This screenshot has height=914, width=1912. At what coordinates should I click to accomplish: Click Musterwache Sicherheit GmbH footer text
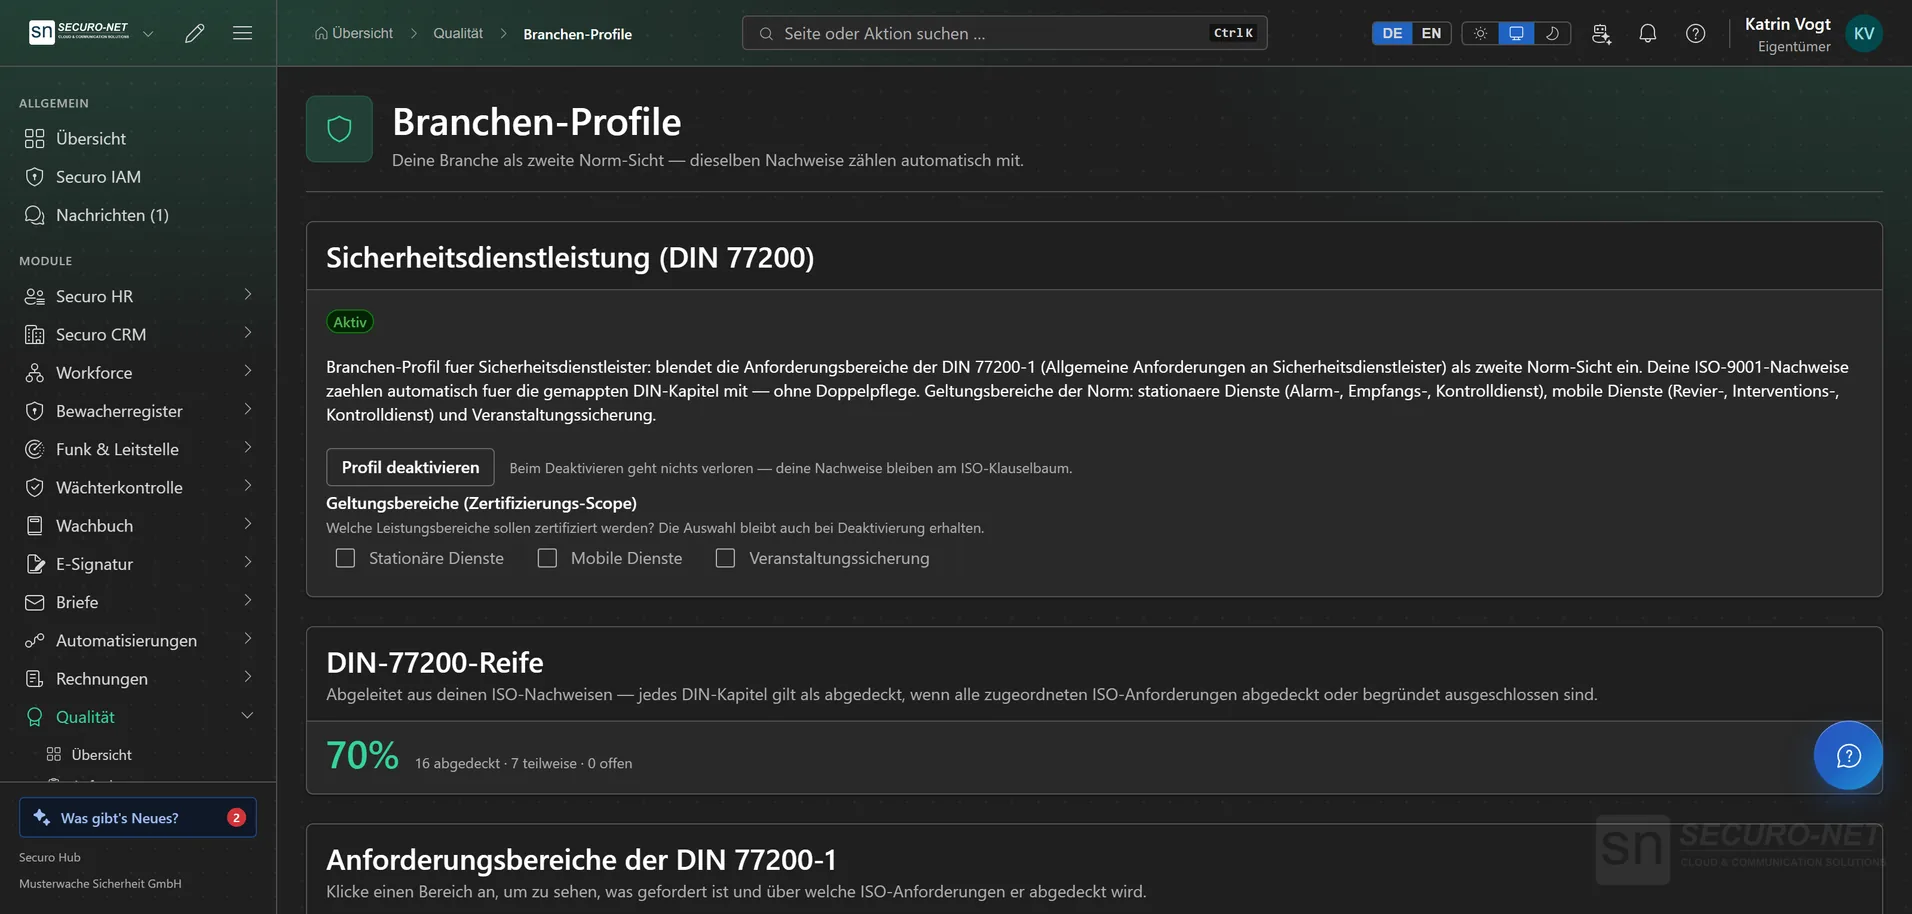[x=100, y=883]
